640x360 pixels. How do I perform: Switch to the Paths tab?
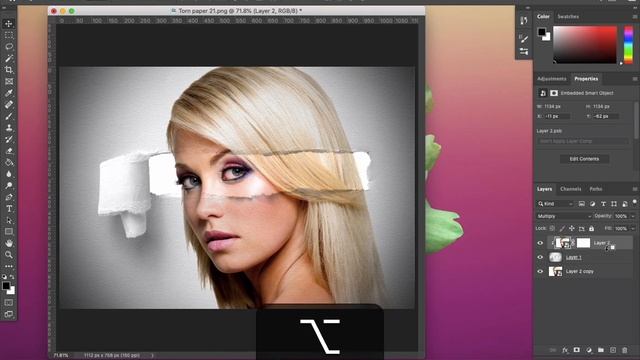[x=596, y=189]
